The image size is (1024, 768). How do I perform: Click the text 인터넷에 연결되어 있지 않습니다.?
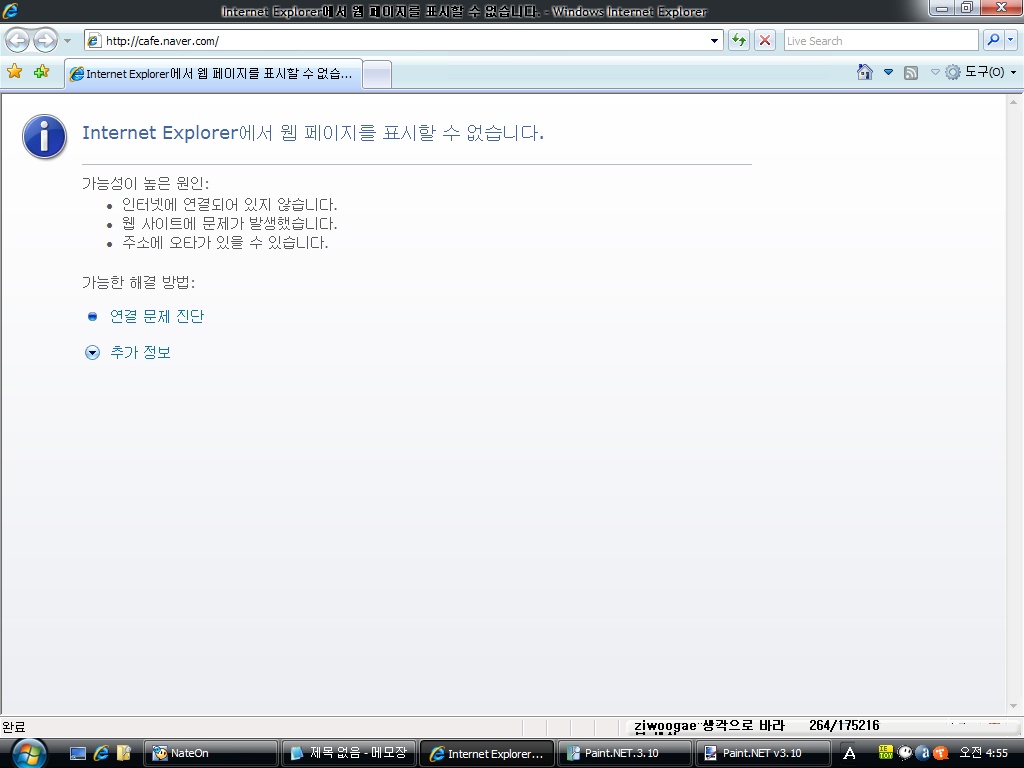click(229, 204)
